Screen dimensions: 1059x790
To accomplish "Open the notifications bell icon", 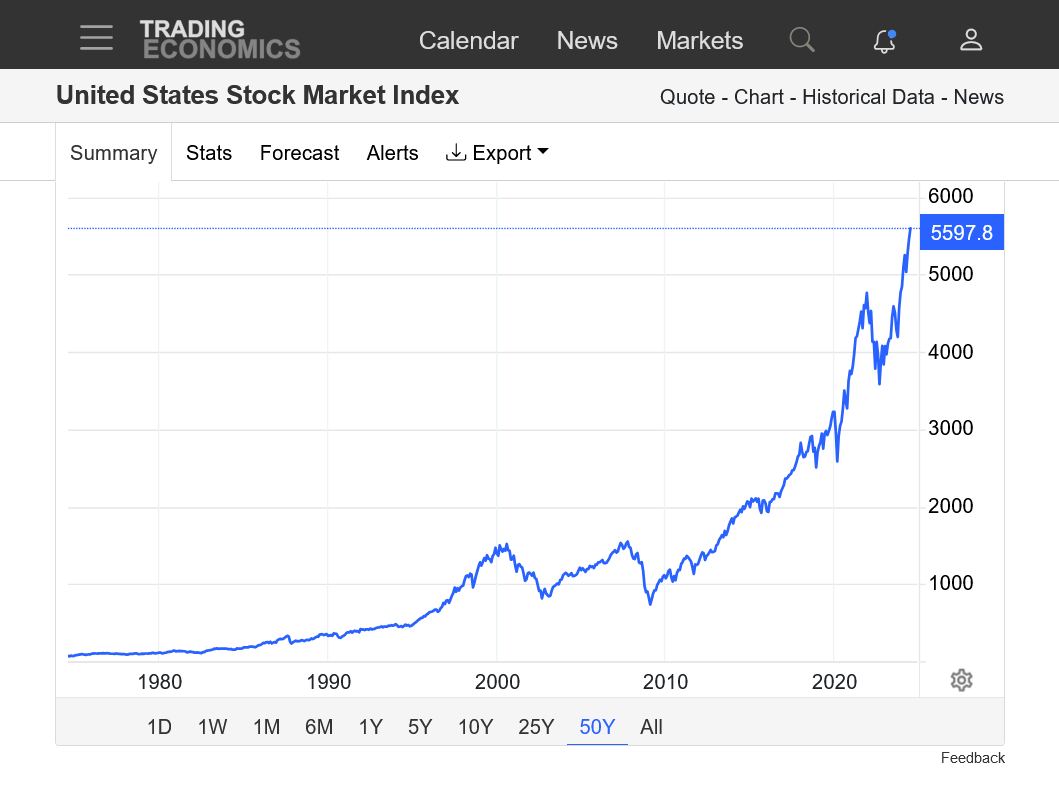I will [884, 40].
